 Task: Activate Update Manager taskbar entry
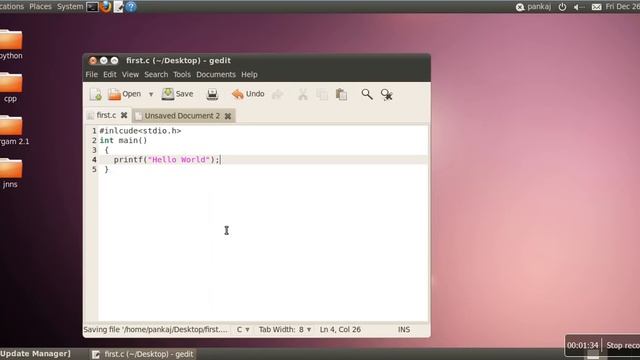35,354
